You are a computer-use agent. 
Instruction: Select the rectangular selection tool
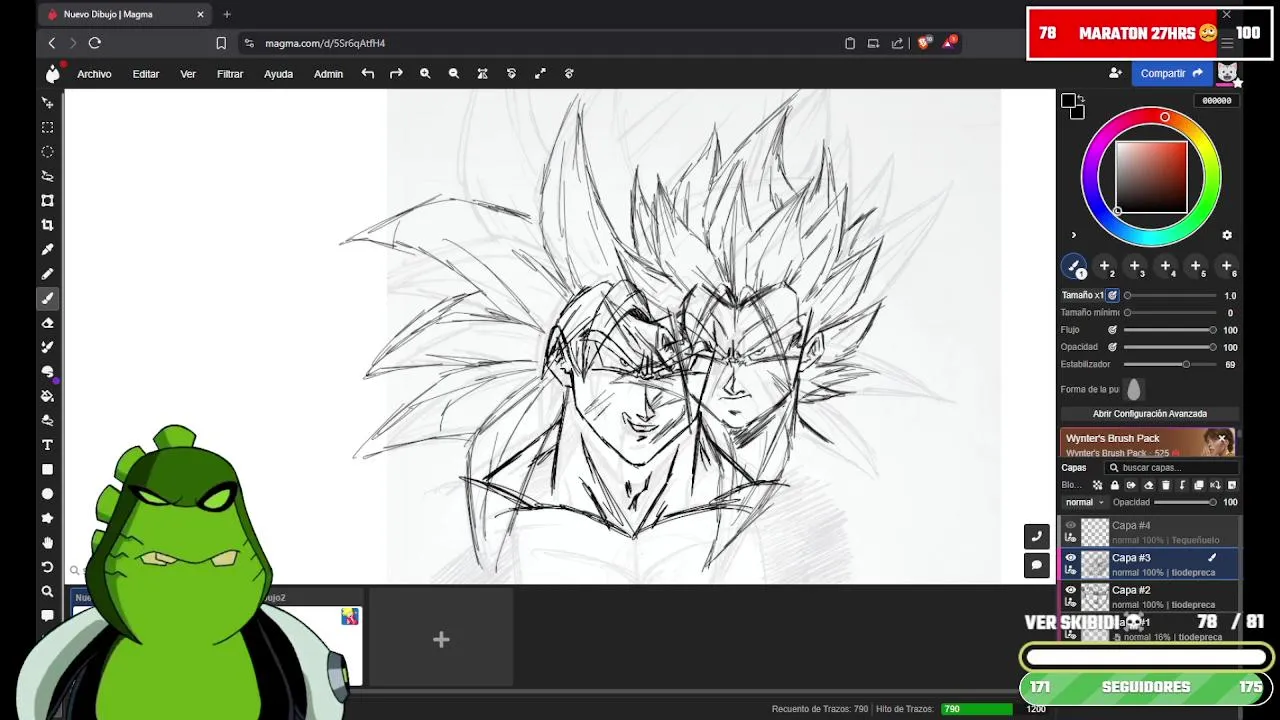[47, 127]
